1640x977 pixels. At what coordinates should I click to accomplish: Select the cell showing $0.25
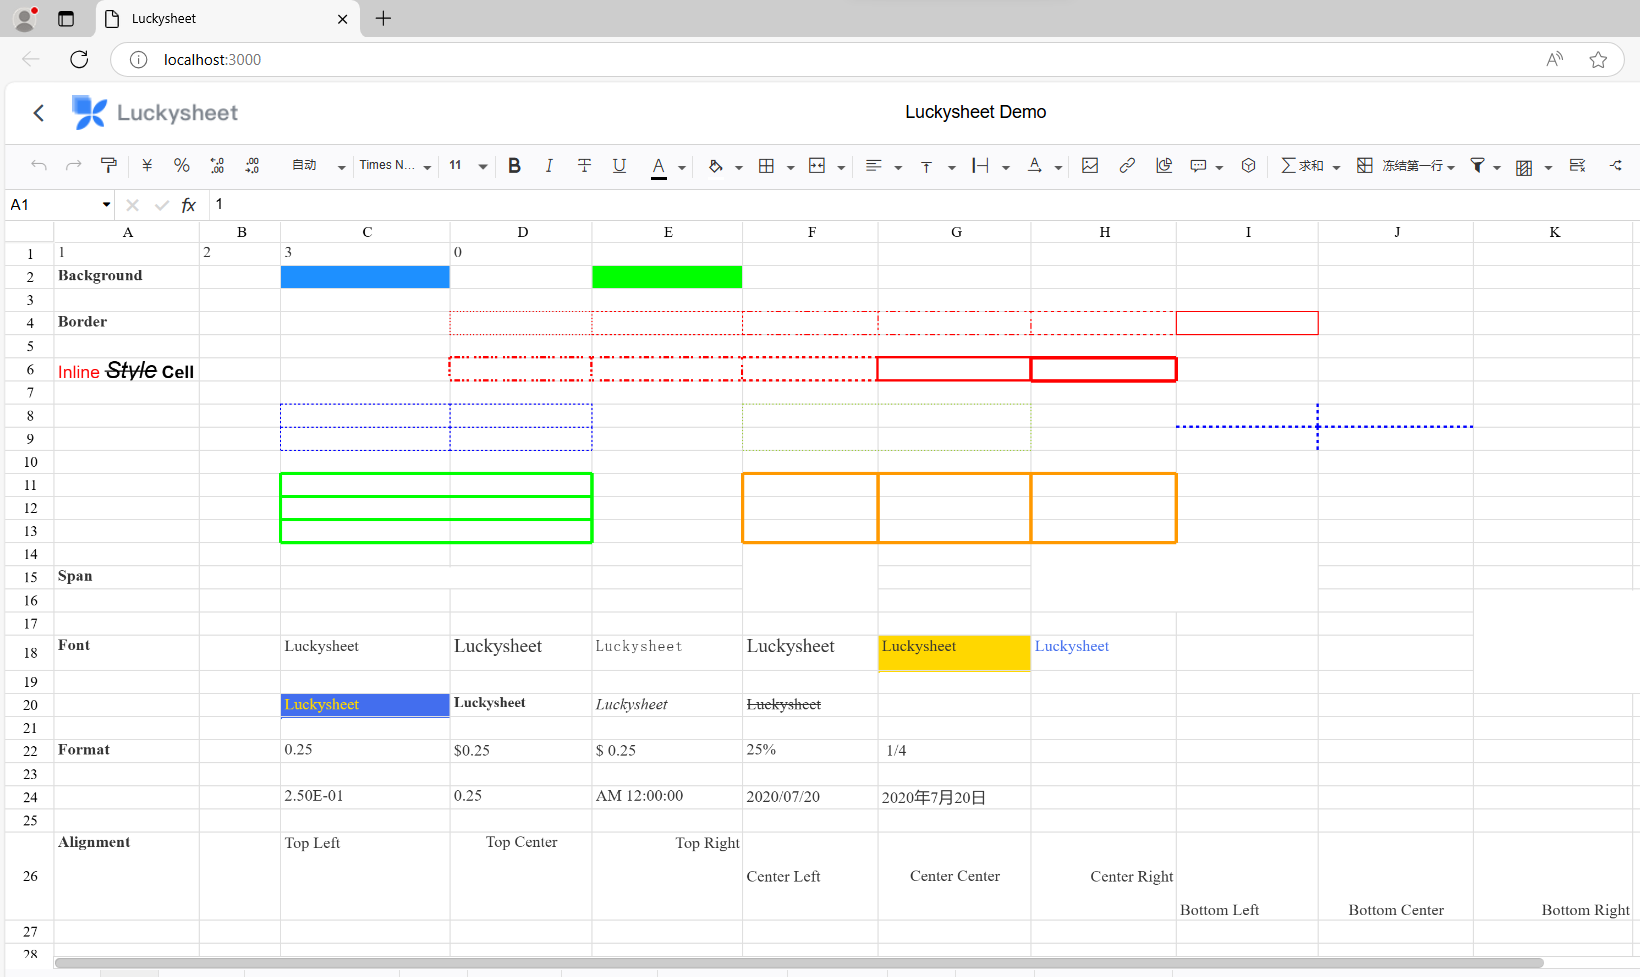(521, 751)
